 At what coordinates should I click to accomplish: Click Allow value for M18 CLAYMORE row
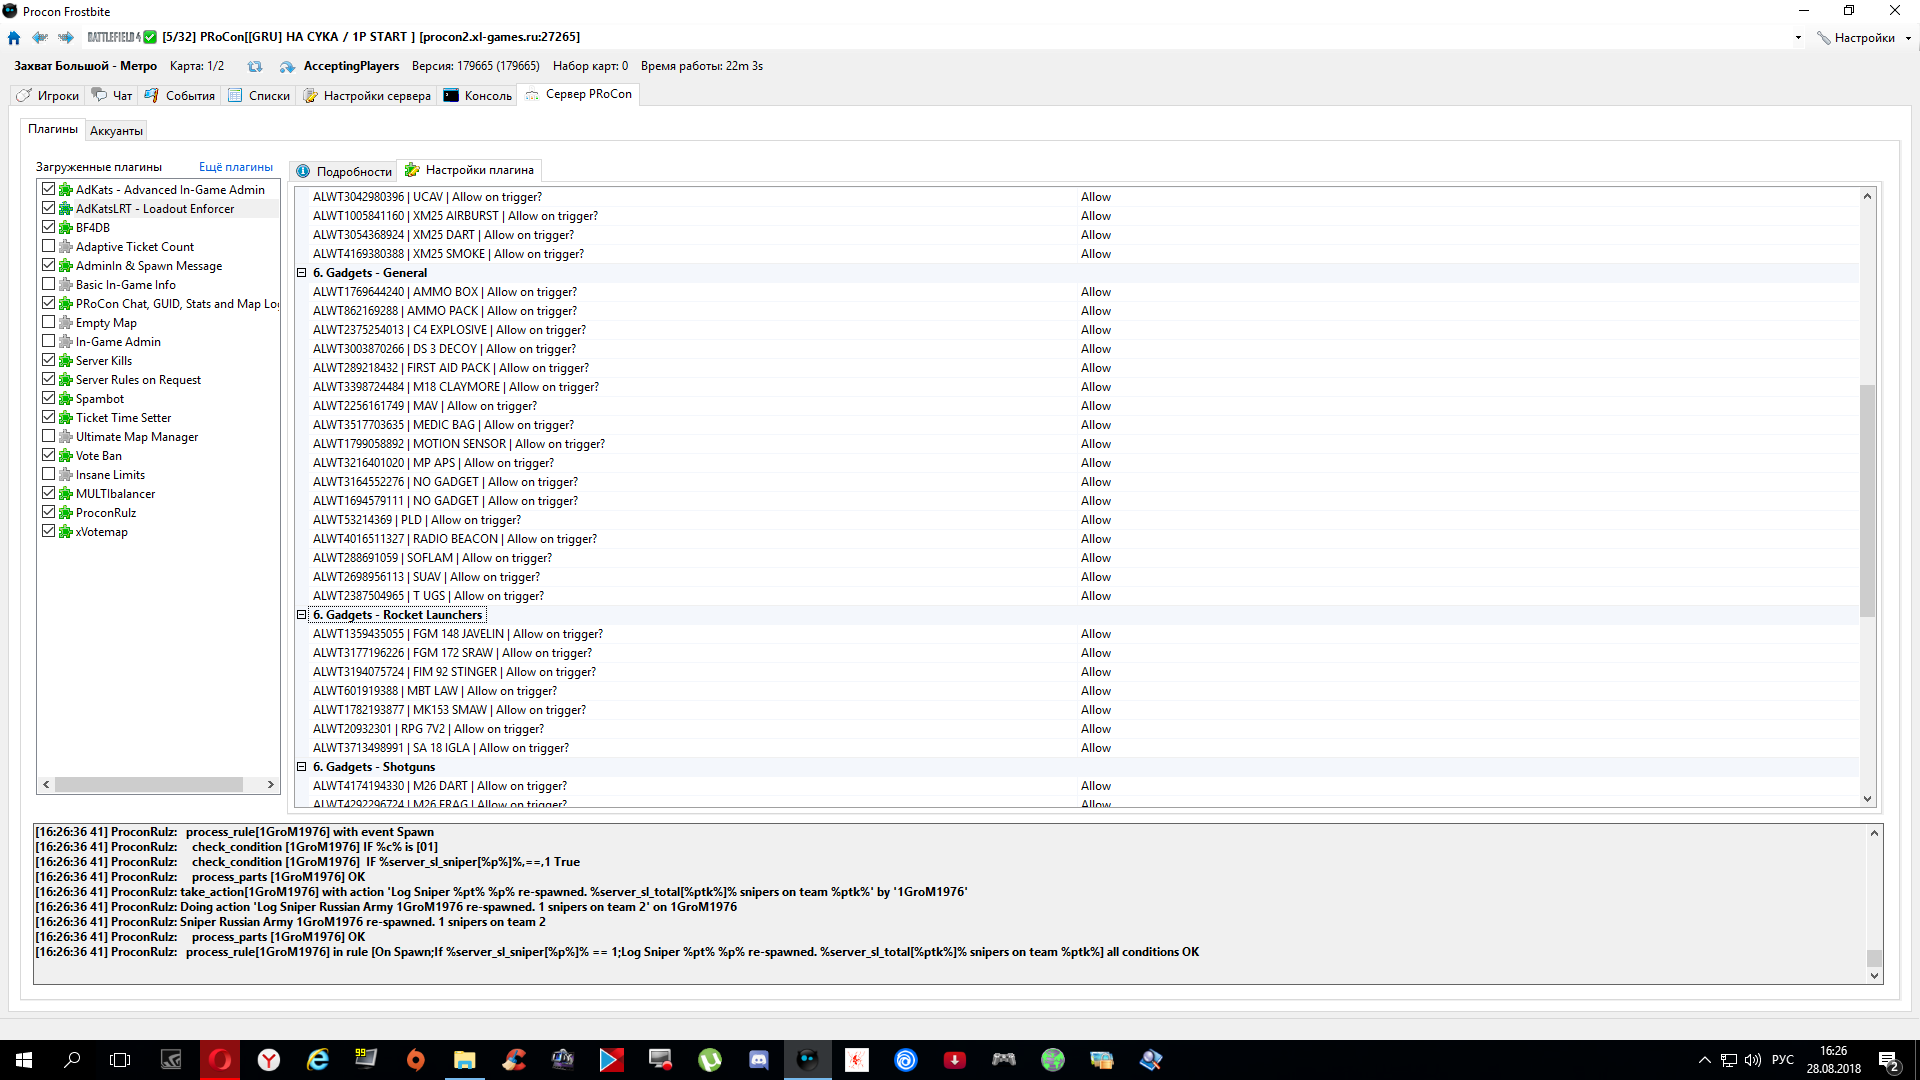[1096, 387]
